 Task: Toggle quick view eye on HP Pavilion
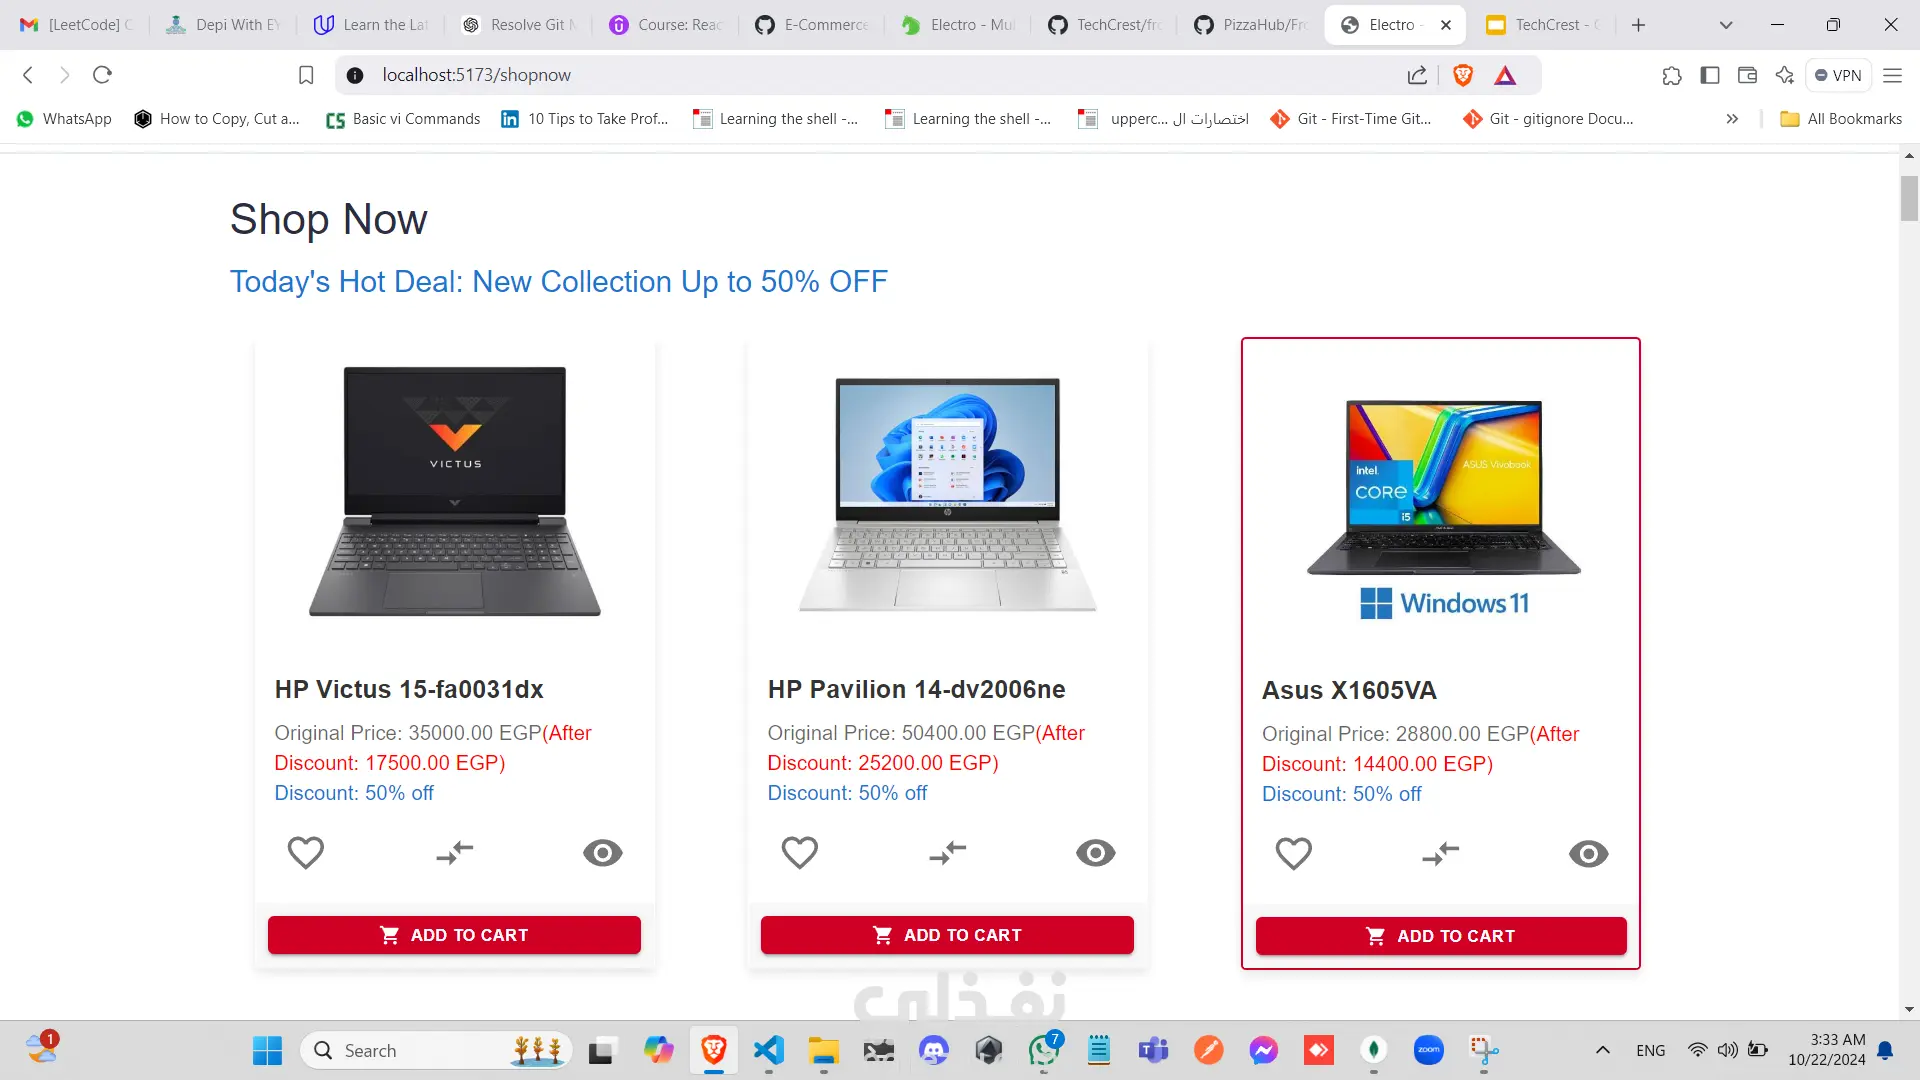1096,853
